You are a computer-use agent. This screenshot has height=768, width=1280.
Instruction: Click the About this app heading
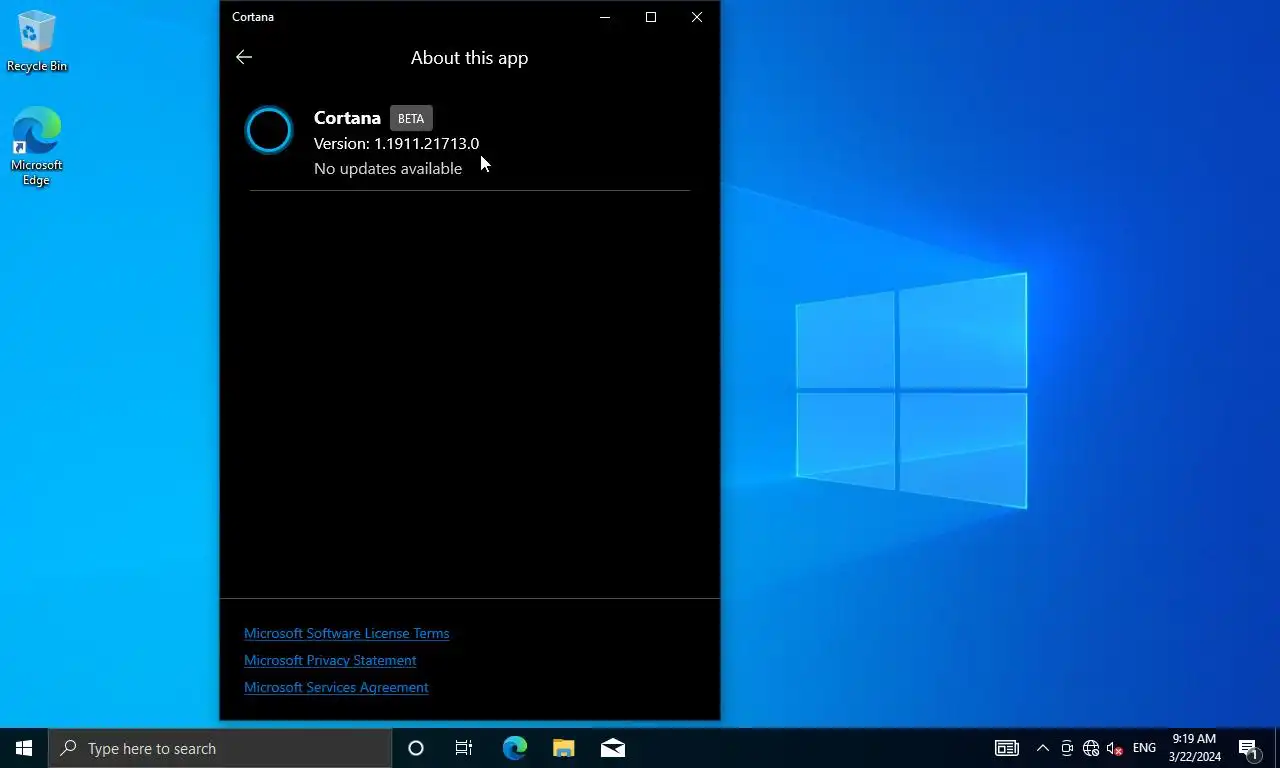point(469,57)
